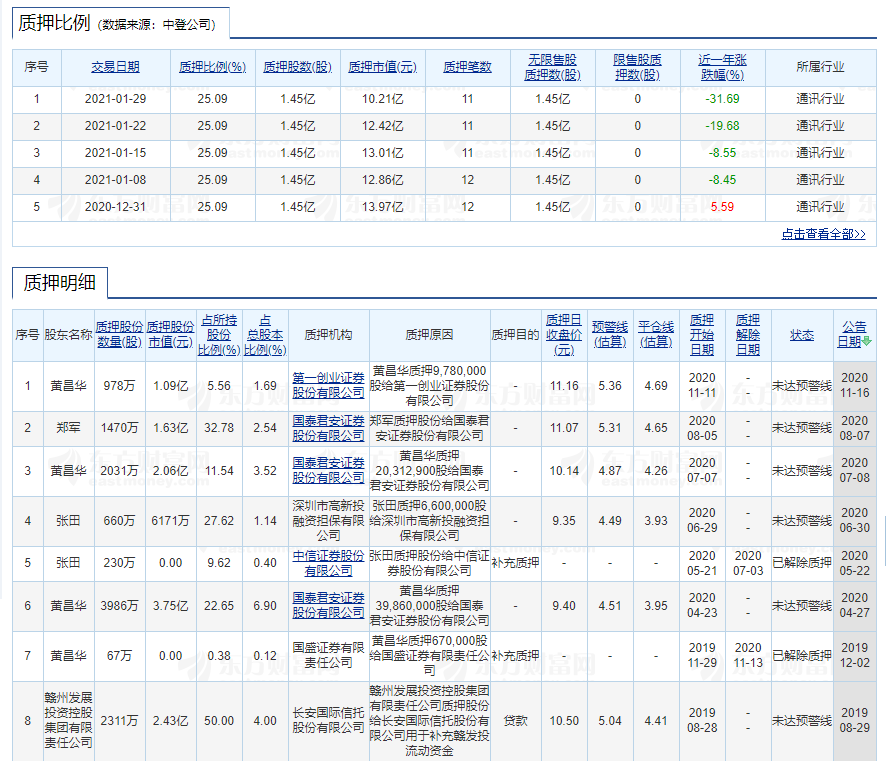Sort by 质押股份市值(元) header
The image size is (886, 761).
click(170, 334)
